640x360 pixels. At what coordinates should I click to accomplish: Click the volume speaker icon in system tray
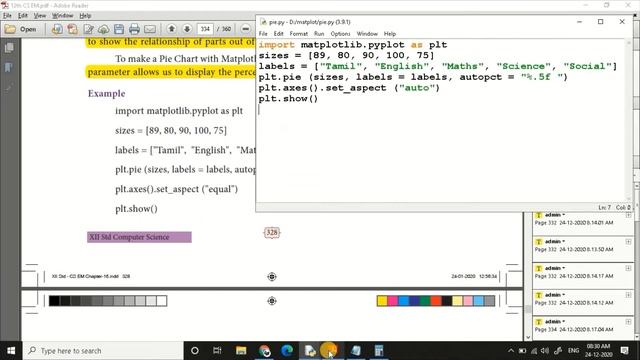[x=545, y=351]
